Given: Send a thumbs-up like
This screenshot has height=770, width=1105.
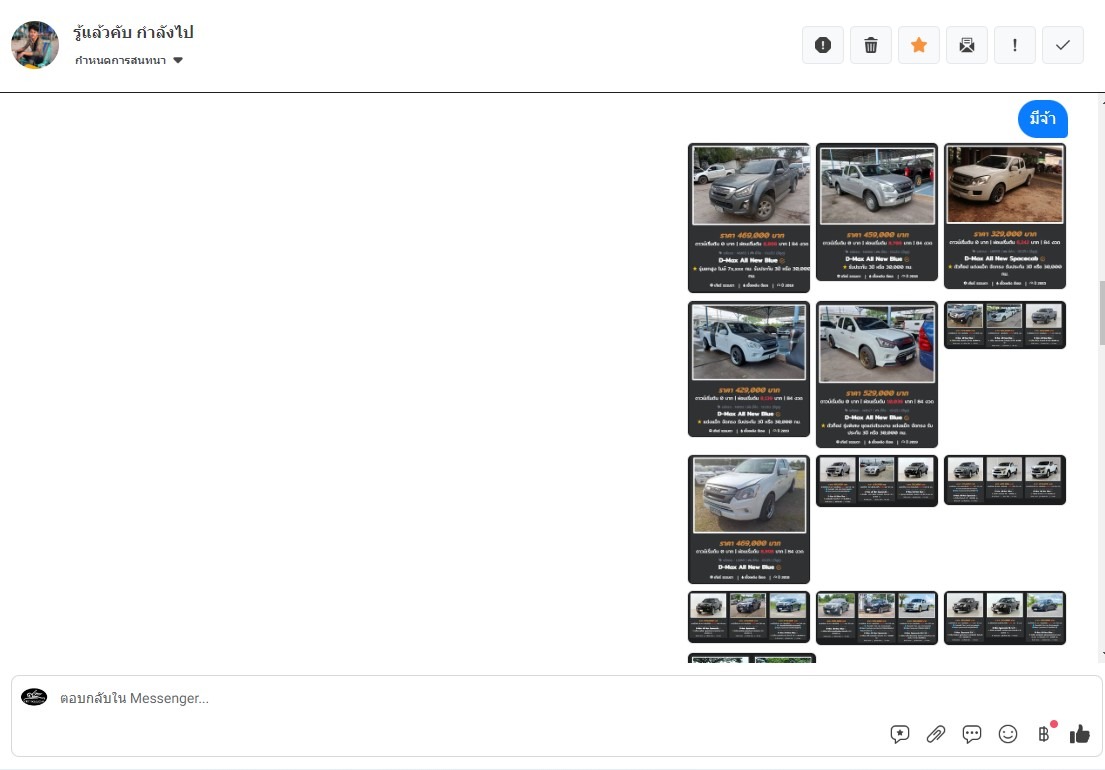Looking at the screenshot, I should pyautogui.click(x=1080, y=734).
